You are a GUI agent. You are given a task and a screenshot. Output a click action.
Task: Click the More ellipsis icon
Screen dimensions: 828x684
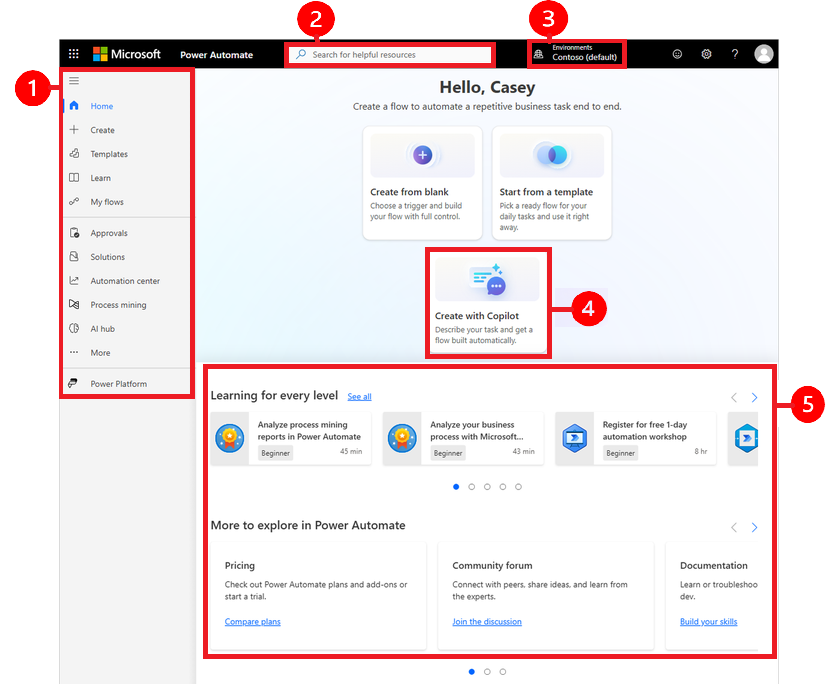click(x=74, y=352)
